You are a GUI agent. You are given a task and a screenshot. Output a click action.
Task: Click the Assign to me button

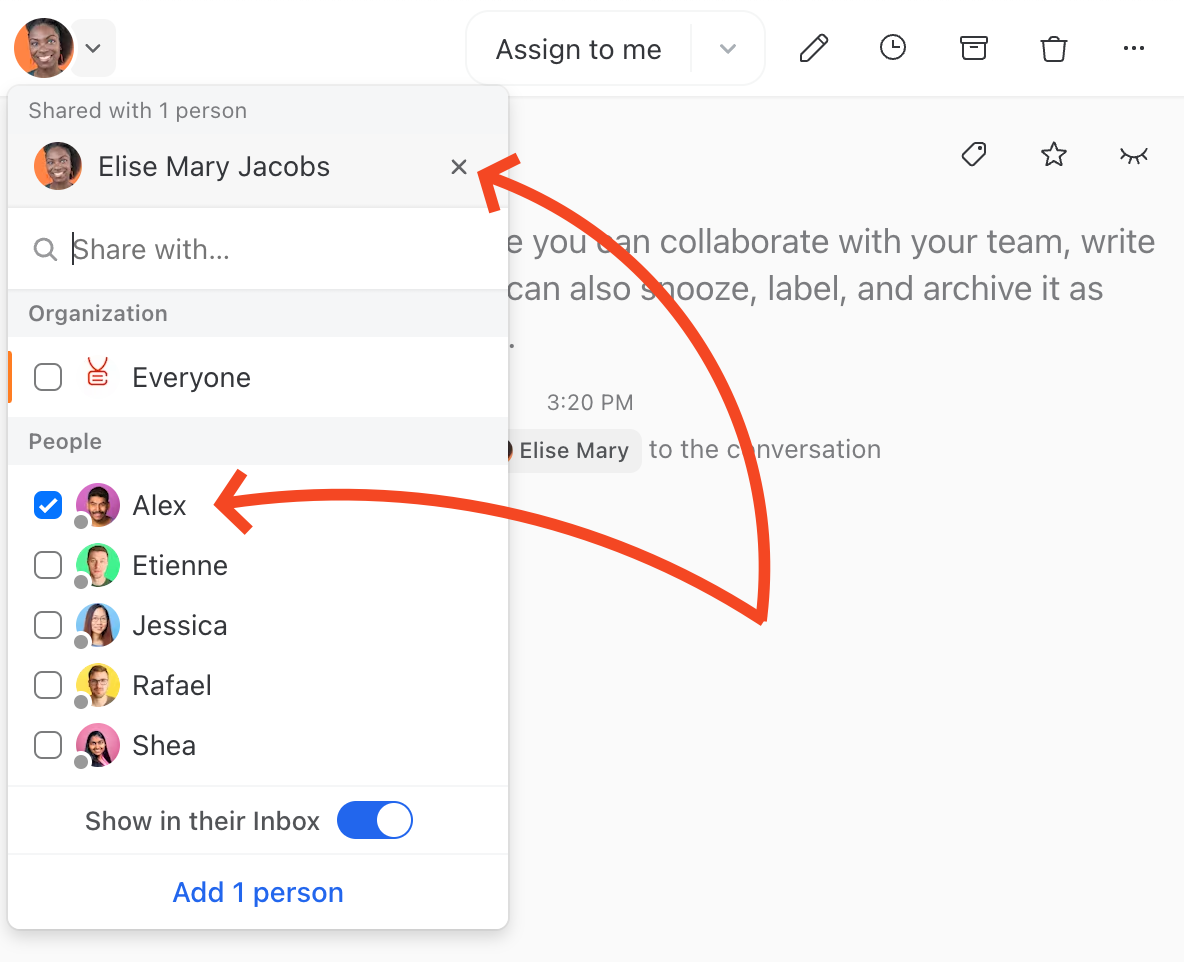tap(578, 47)
